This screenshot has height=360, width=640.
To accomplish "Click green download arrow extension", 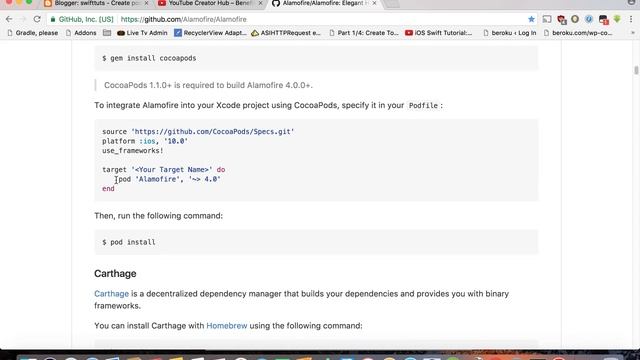I will (x=617, y=19).
